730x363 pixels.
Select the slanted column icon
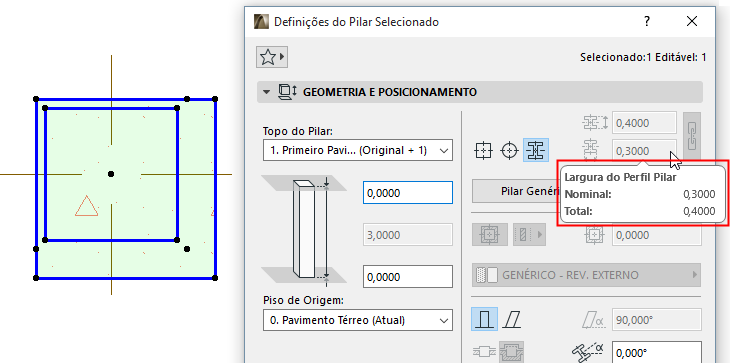[x=512, y=320]
